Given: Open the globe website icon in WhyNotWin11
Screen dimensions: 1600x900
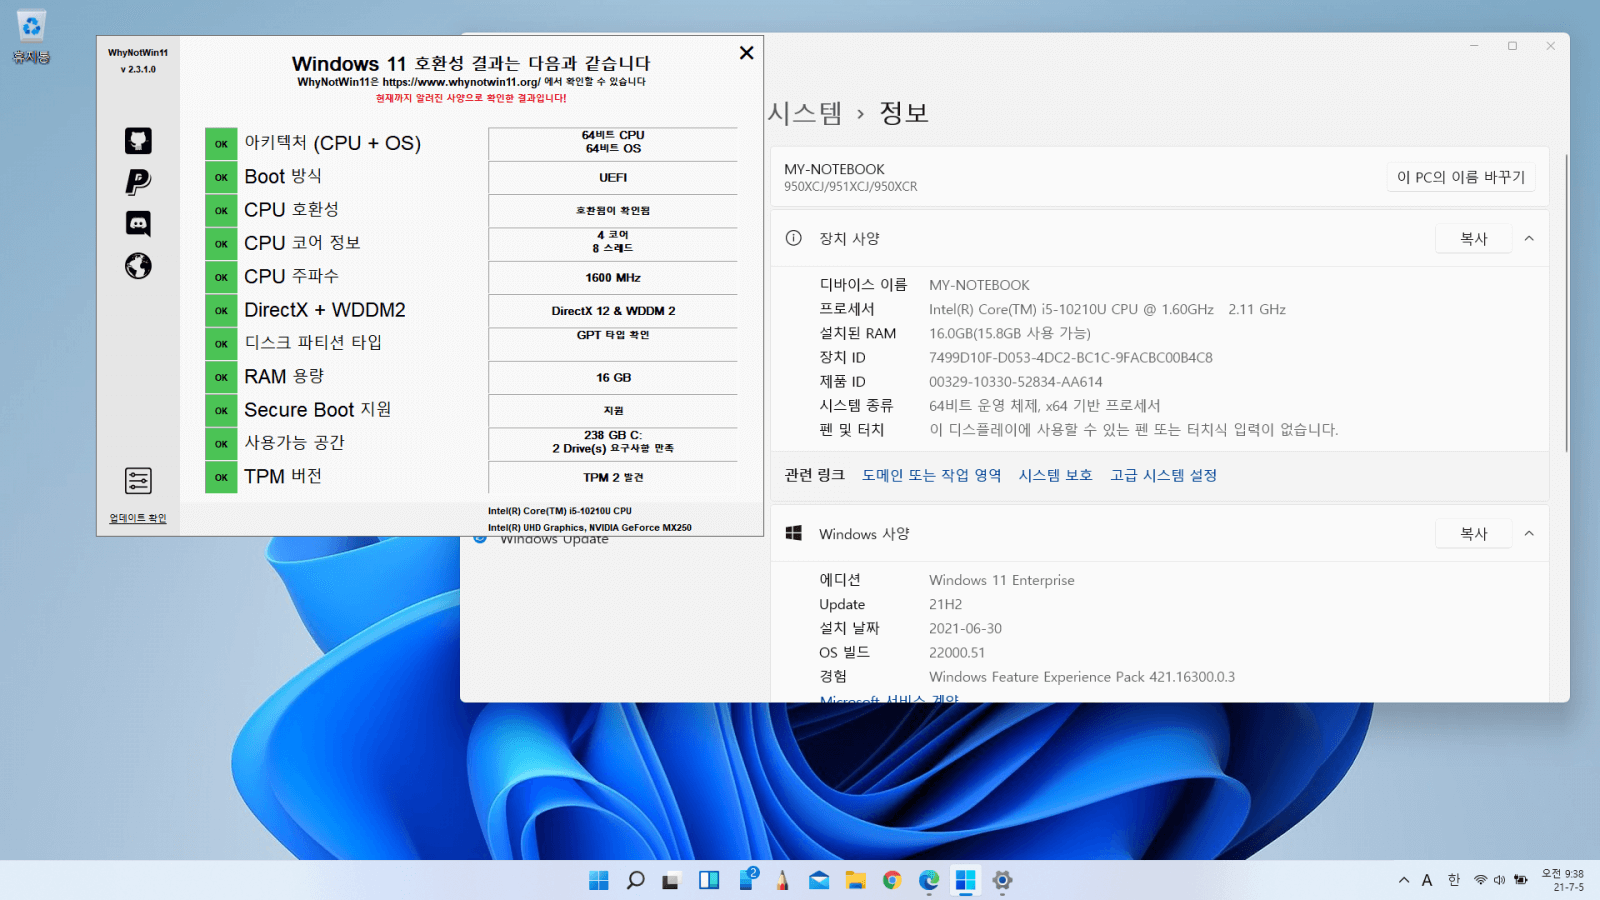Looking at the screenshot, I should (x=138, y=266).
